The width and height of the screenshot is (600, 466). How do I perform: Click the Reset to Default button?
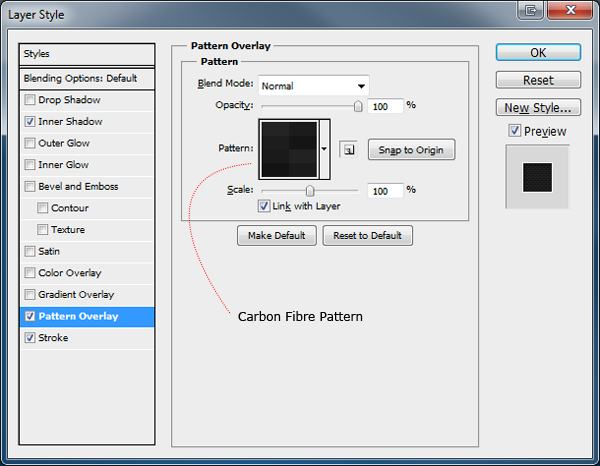tap(367, 235)
